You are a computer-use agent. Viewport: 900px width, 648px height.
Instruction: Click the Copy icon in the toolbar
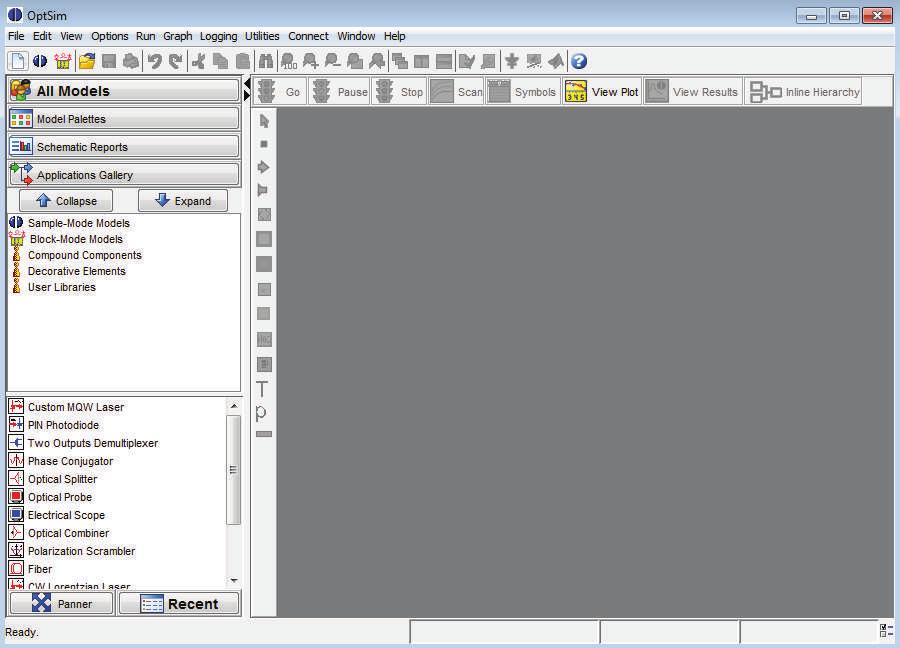coord(220,61)
